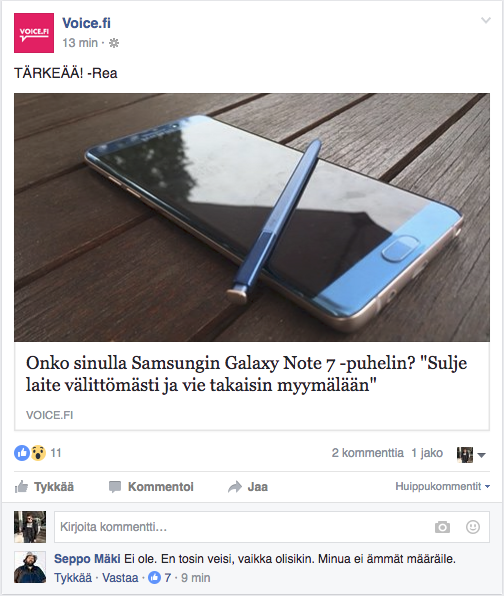Expand the Huippukommentit sorting dropdown

(442, 486)
